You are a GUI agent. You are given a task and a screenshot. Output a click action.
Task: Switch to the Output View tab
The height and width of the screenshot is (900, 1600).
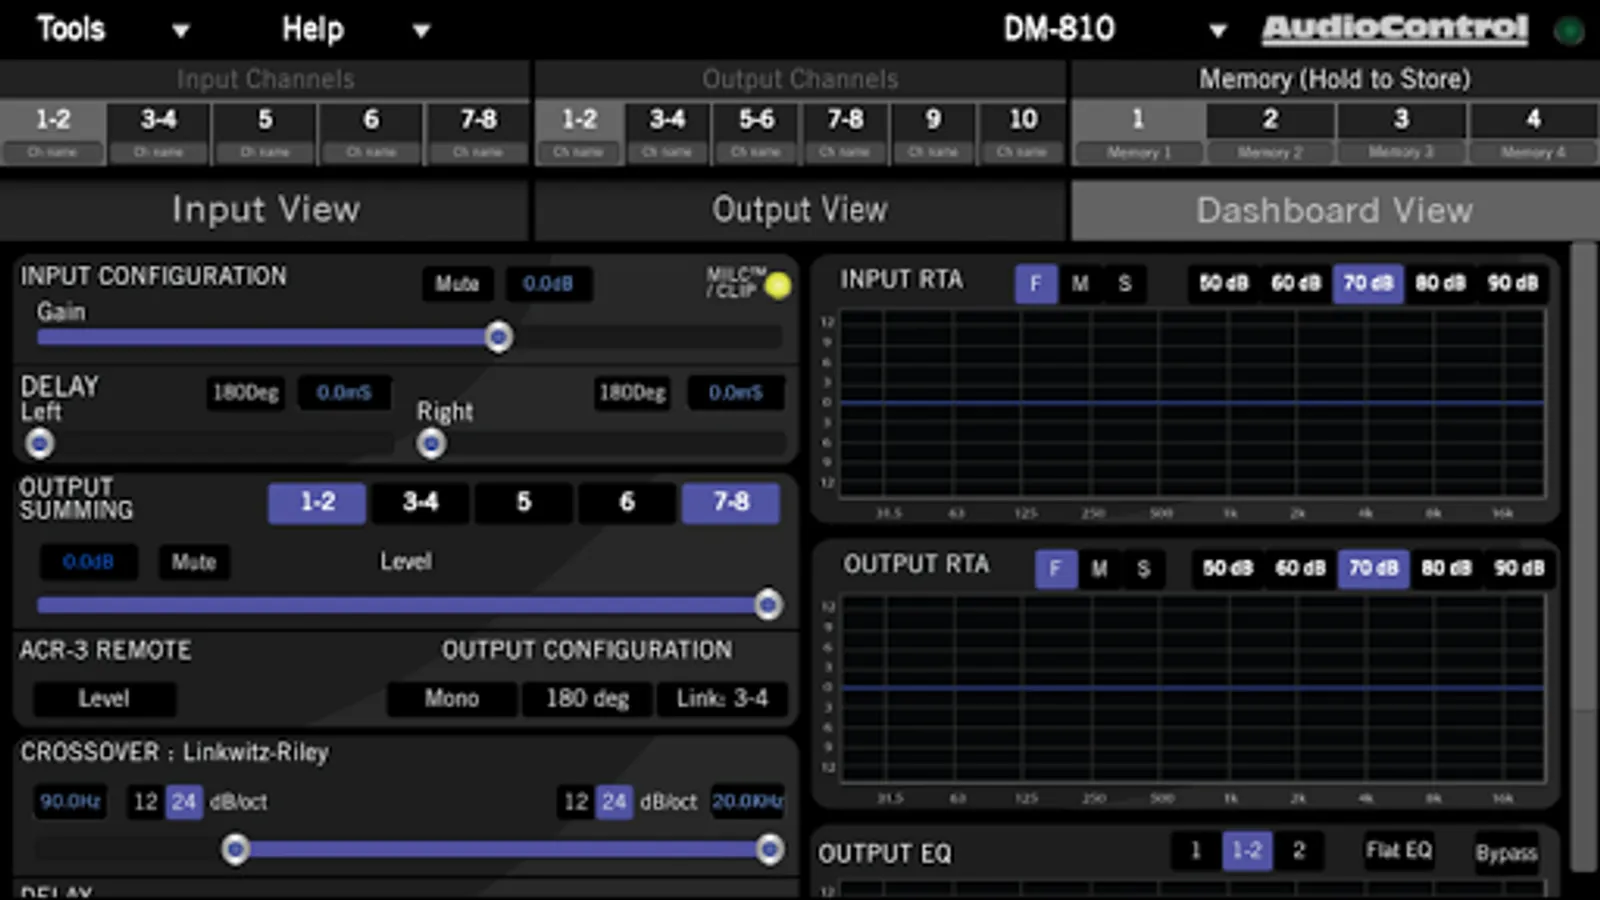pos(800,210)
